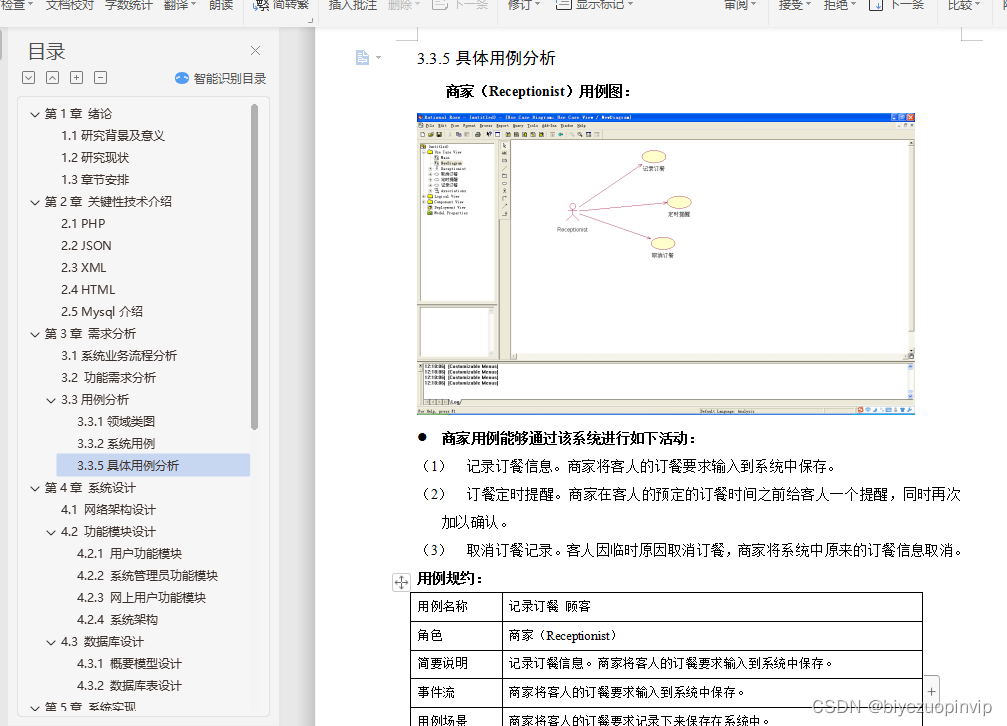
Task: Click the downward-chevron icon under 目录
Action: (28, 78)
